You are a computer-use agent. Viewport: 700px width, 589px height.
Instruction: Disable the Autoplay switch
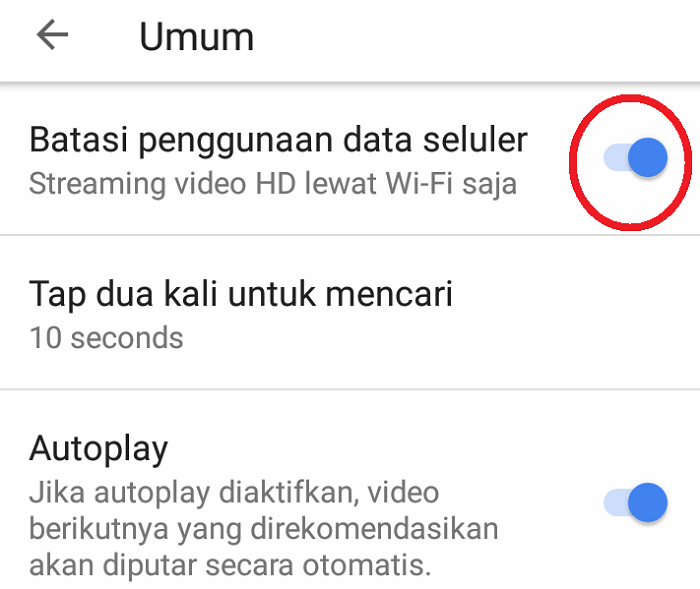pyautogui.click(x=636, y=502)
